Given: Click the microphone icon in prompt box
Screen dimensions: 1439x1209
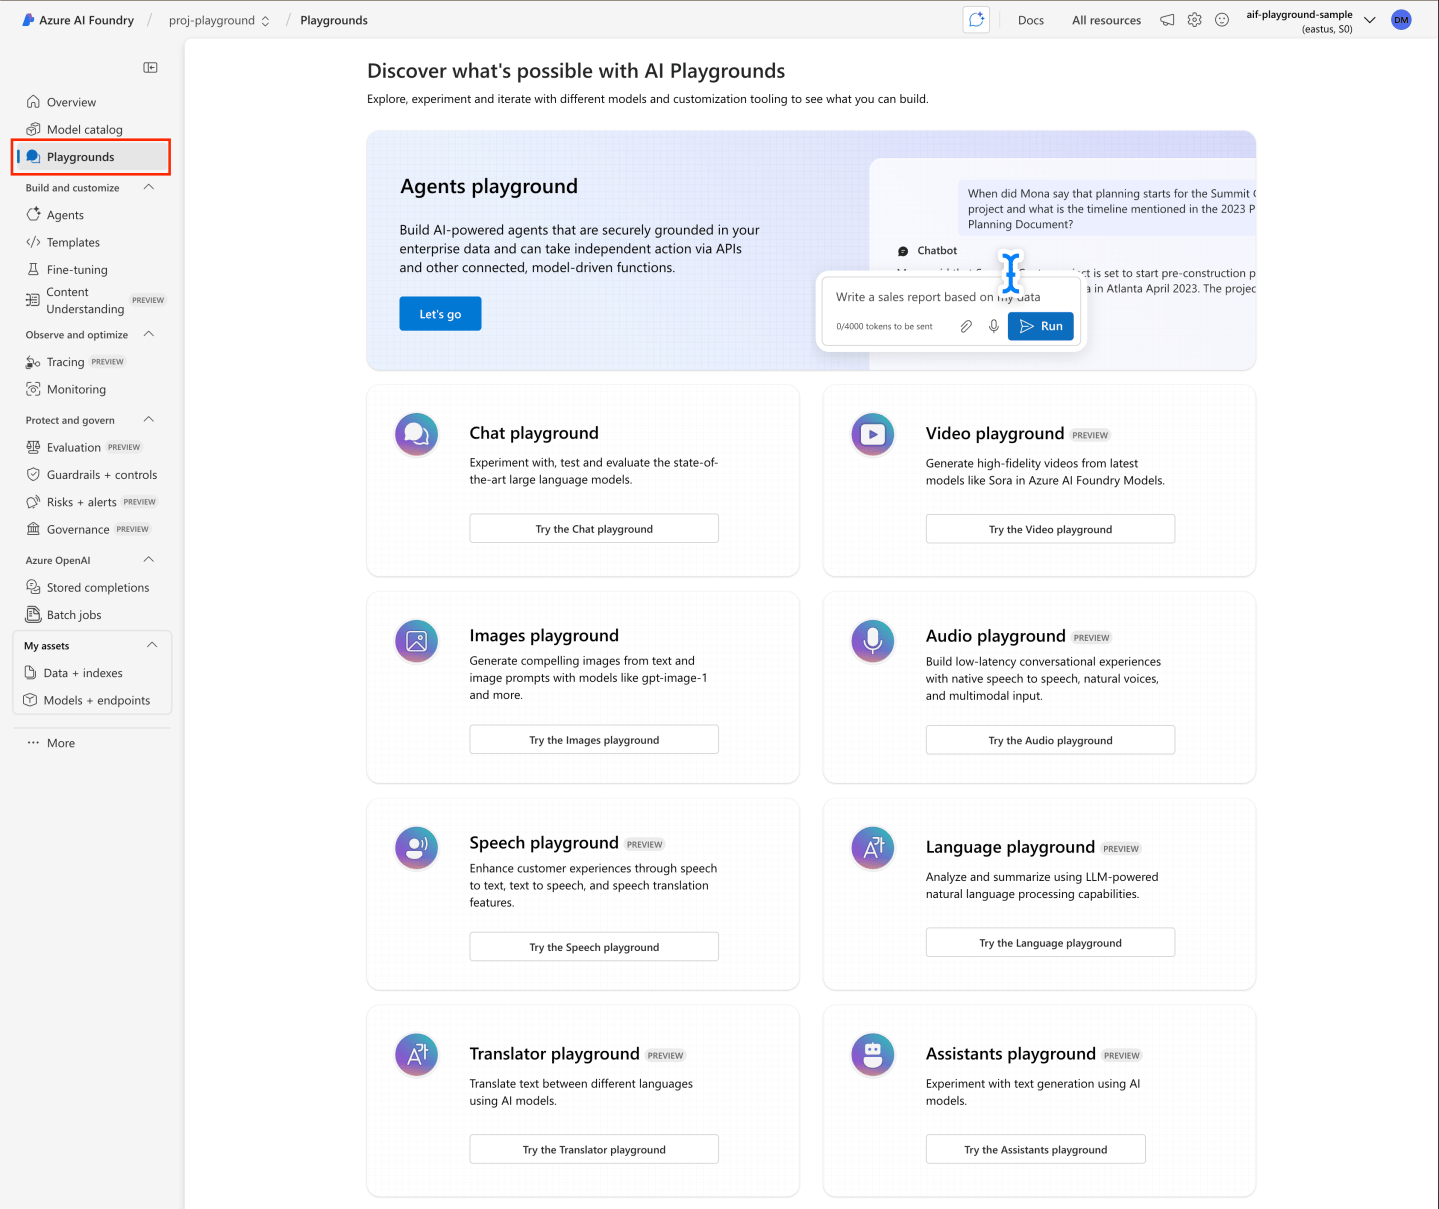Looking at the screenshot, I should point(994,326).
